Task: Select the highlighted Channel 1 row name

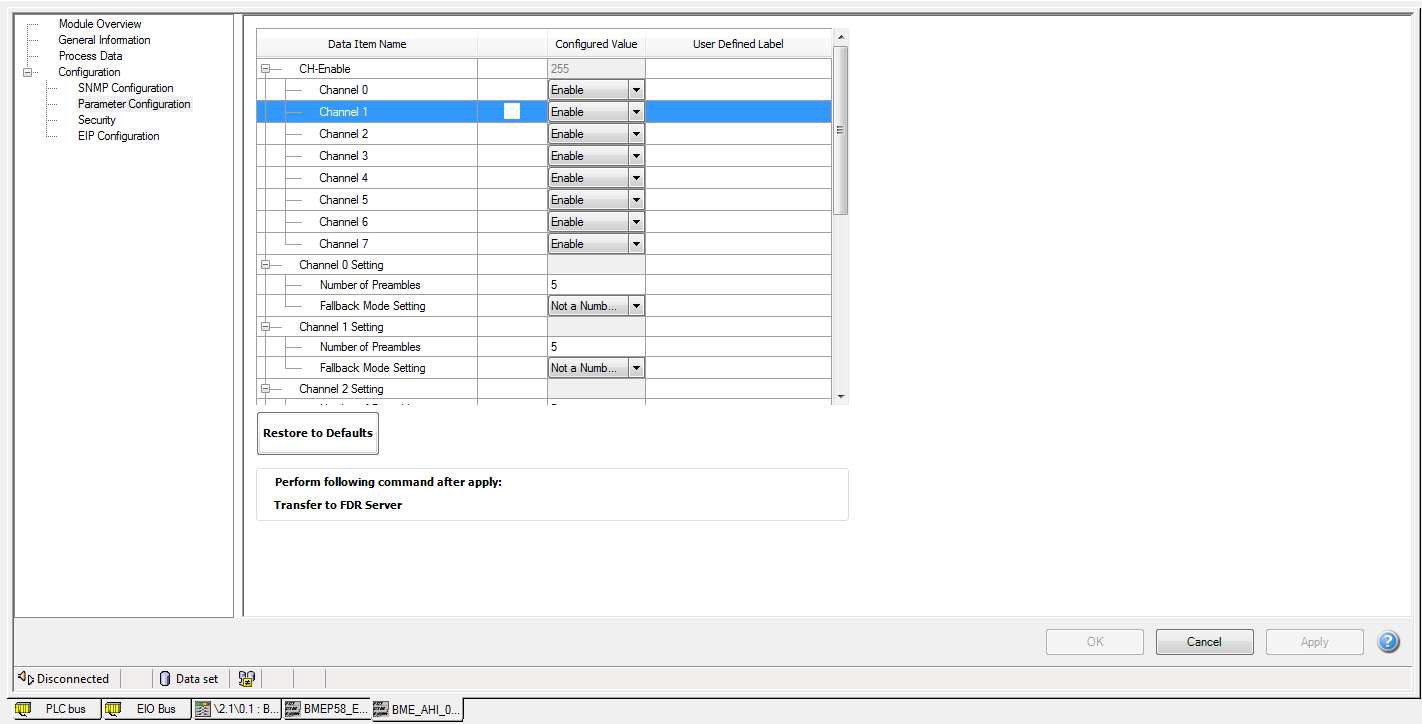Action: pyautogui.click(x=343, y=112)
